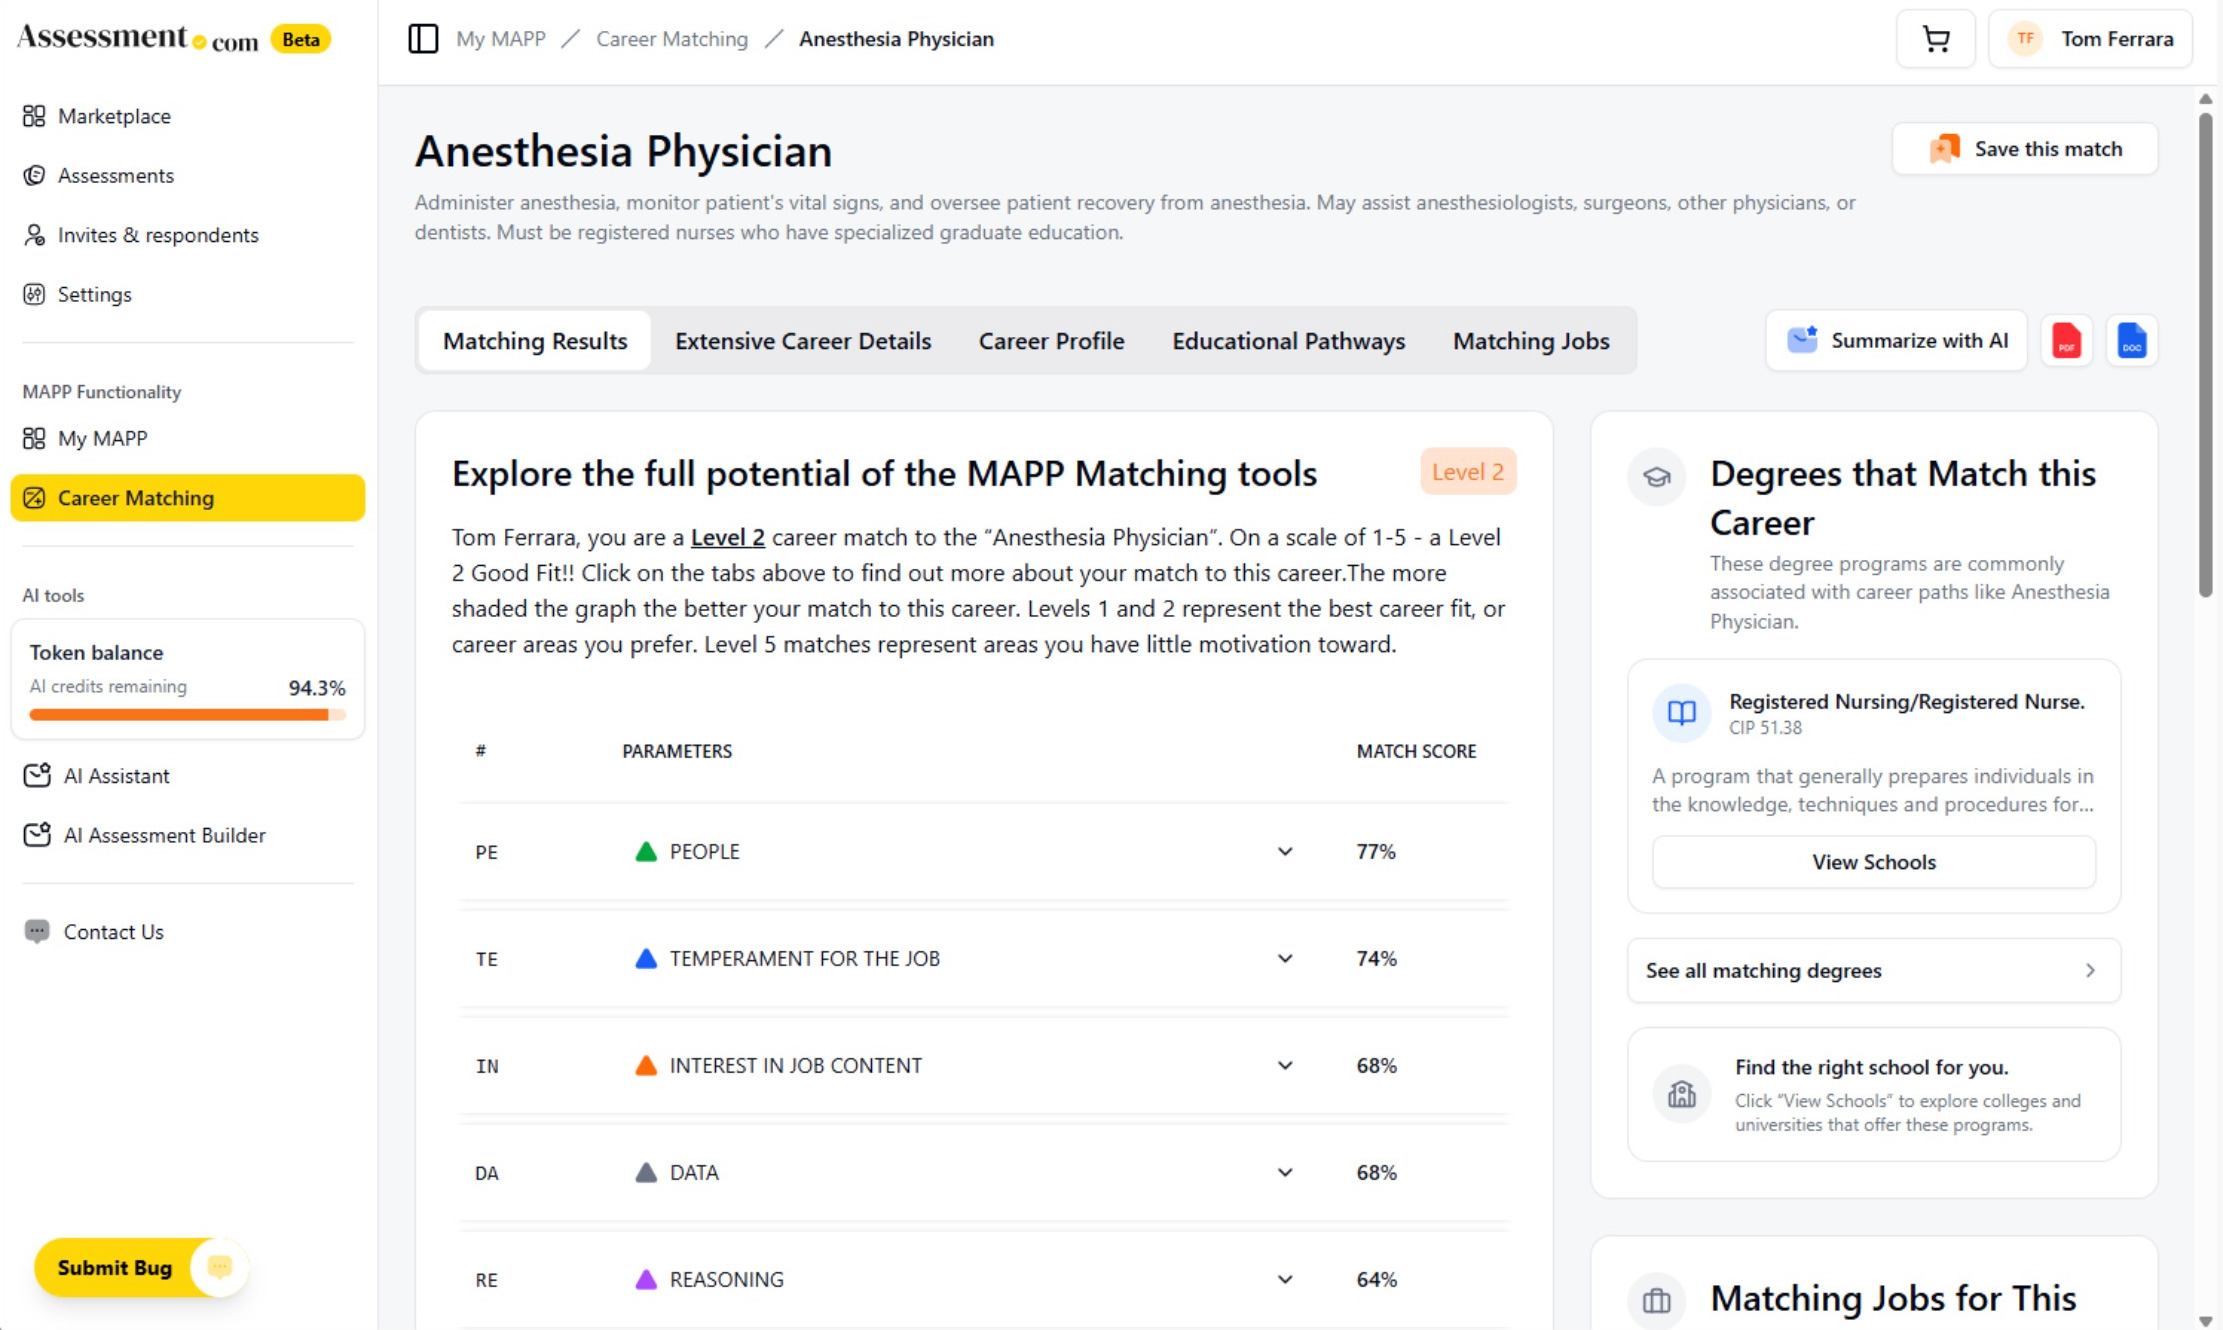2223x1330 pixels.
Task: Click the blue TEMPERAMENT triangle icon
Action: pos(646,959)
